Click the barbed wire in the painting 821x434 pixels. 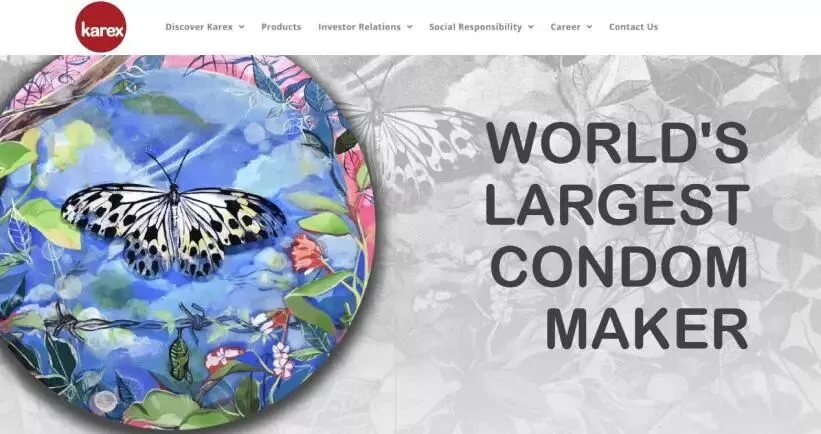tap(173, 321)
